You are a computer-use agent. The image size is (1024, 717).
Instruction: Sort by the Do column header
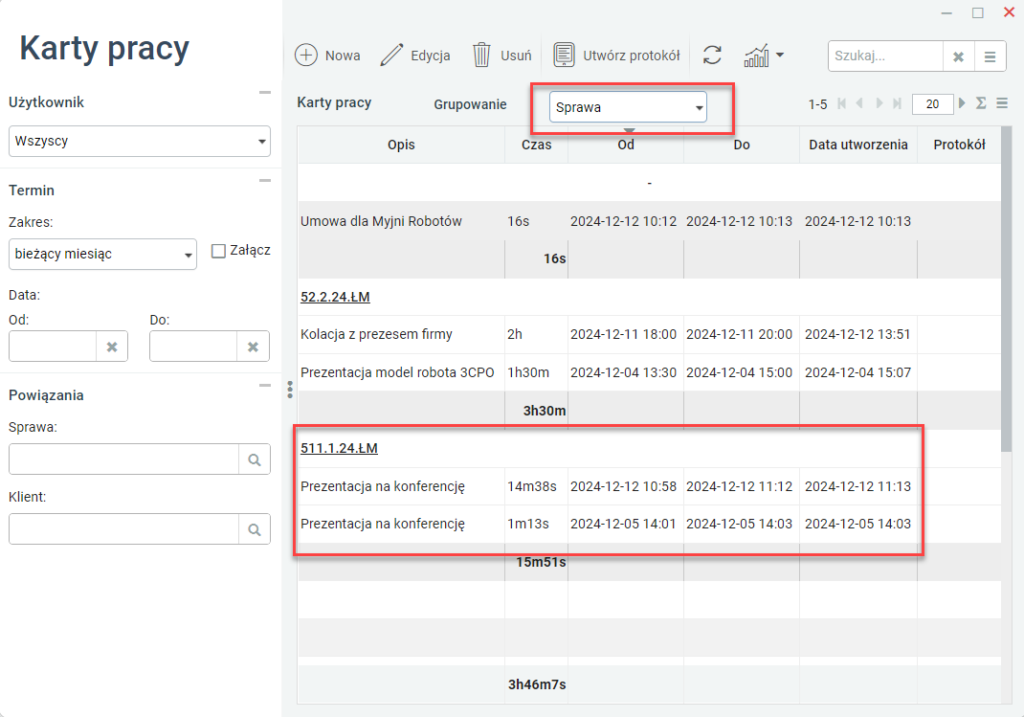[x=741, y=145]
